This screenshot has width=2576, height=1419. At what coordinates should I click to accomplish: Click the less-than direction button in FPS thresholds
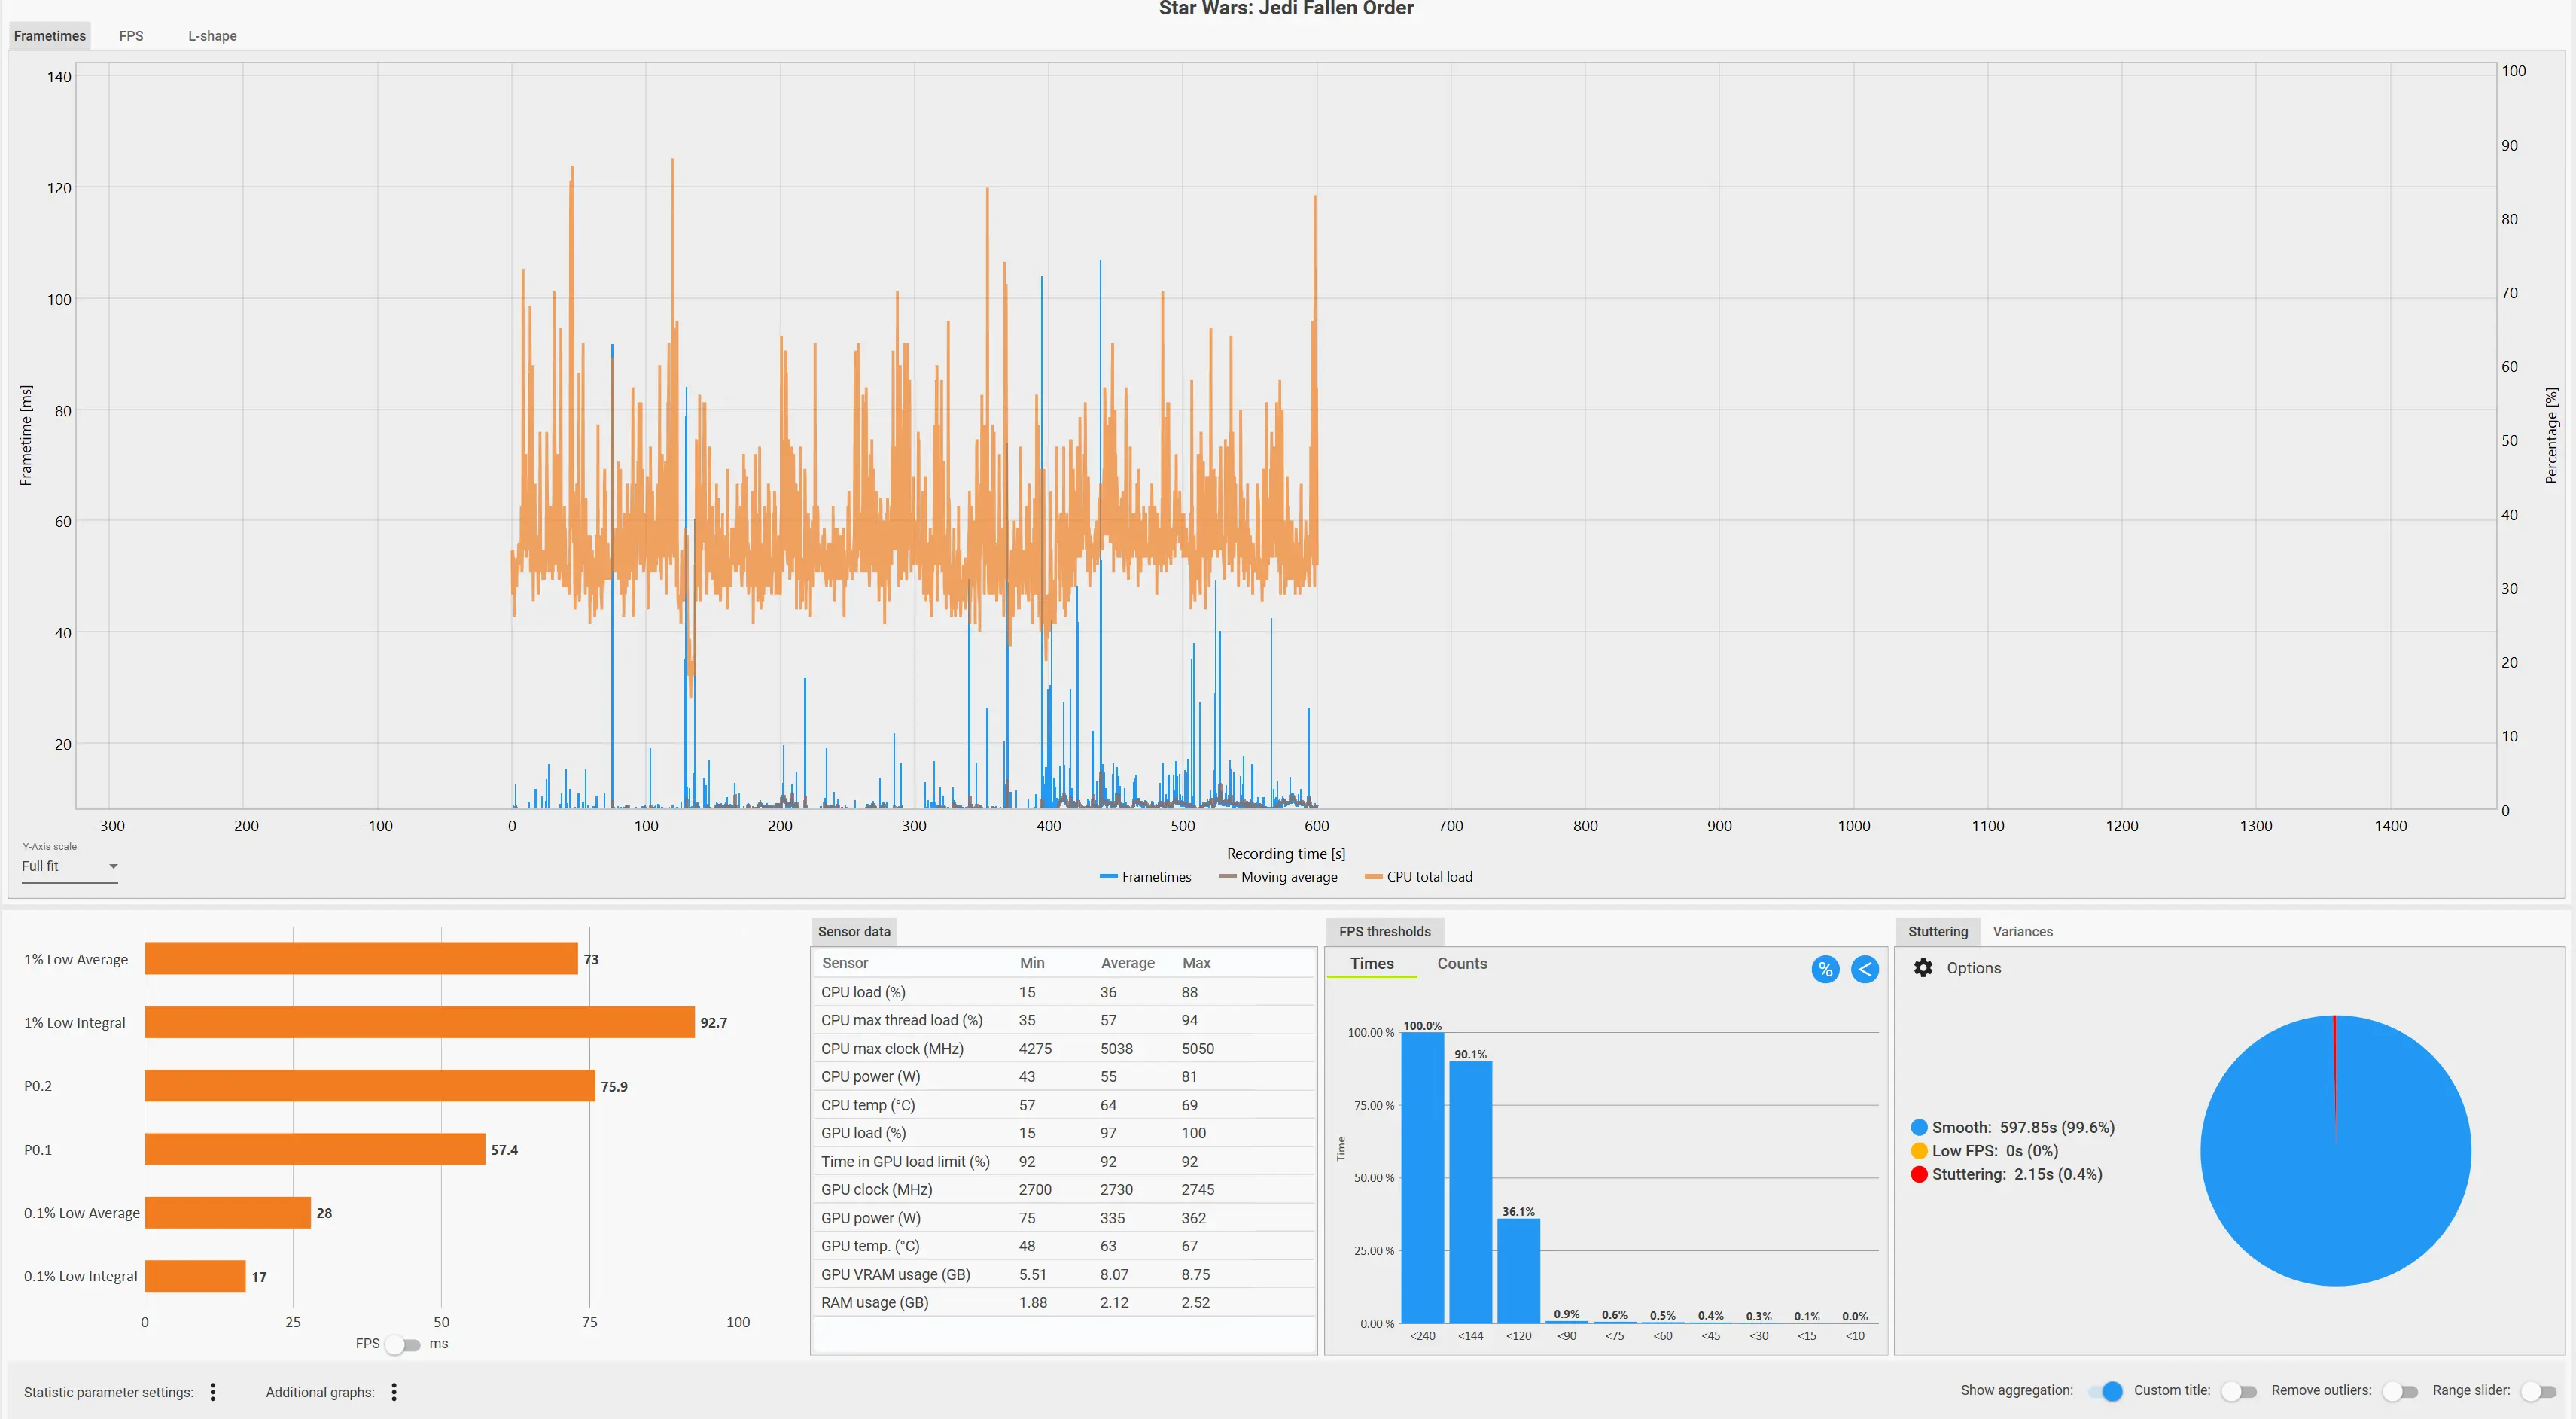tap(1865, 969)
